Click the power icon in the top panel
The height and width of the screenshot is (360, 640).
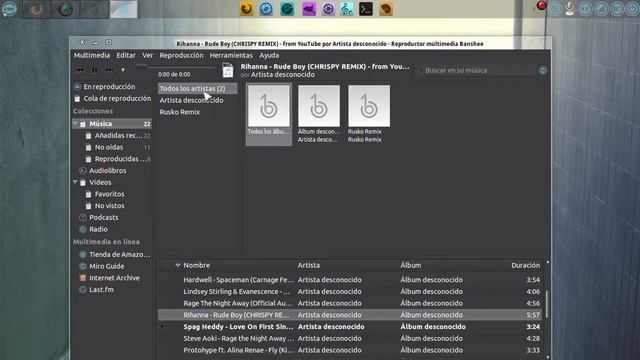(632, 9)
